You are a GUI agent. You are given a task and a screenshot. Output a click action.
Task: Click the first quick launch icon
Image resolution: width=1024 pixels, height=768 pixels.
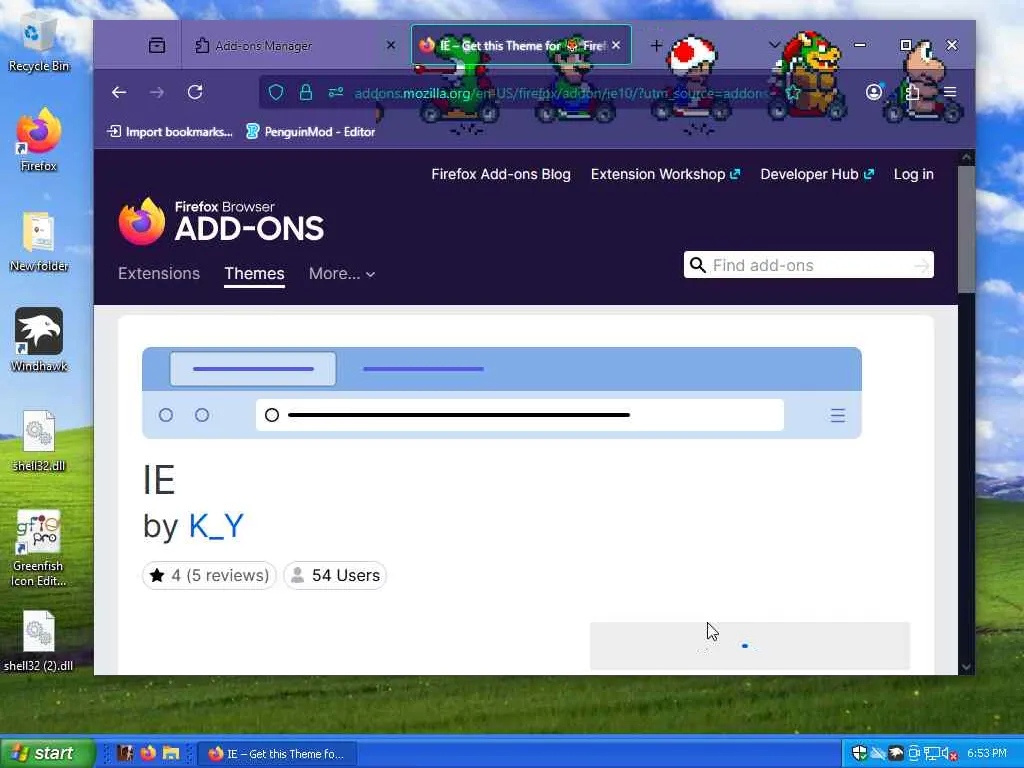125,753
